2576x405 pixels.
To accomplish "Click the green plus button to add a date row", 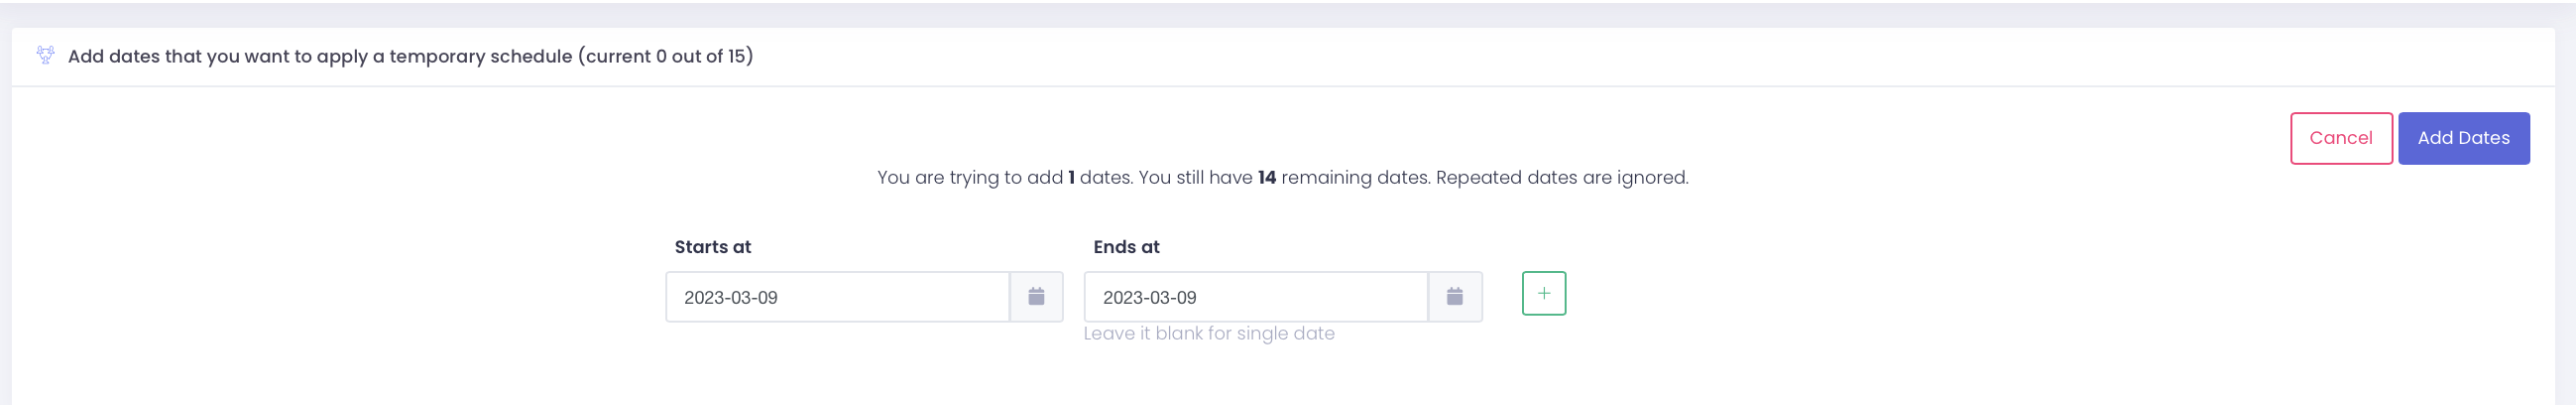I will (x=1543, y=294).
